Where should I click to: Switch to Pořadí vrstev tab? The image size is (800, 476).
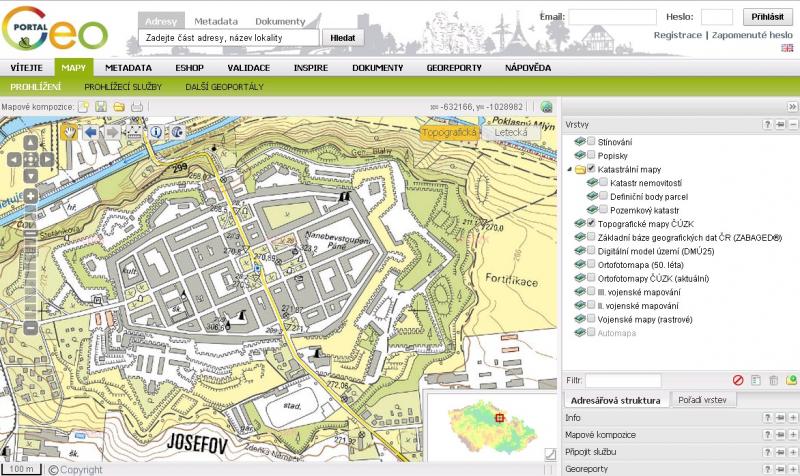pos(706,400)
